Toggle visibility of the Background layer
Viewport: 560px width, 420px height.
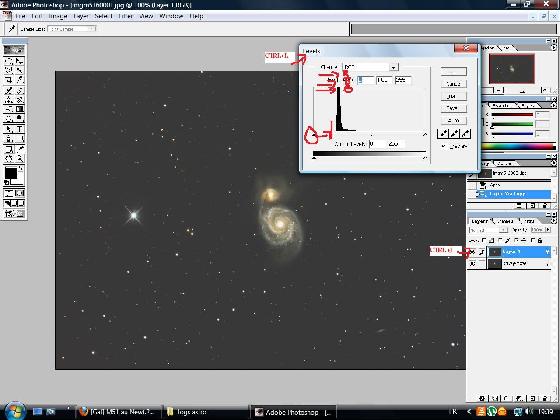pos(472,264)
